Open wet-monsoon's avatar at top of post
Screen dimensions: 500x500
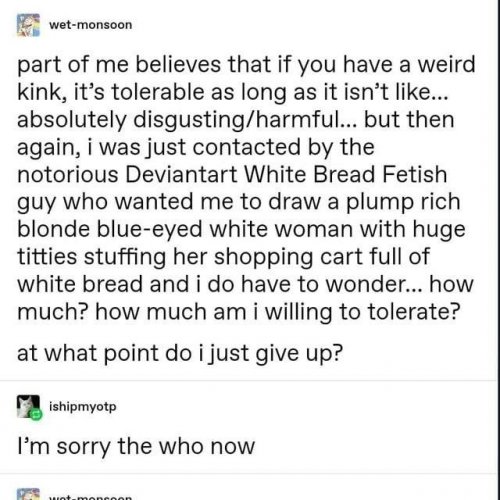coord(28,25)
